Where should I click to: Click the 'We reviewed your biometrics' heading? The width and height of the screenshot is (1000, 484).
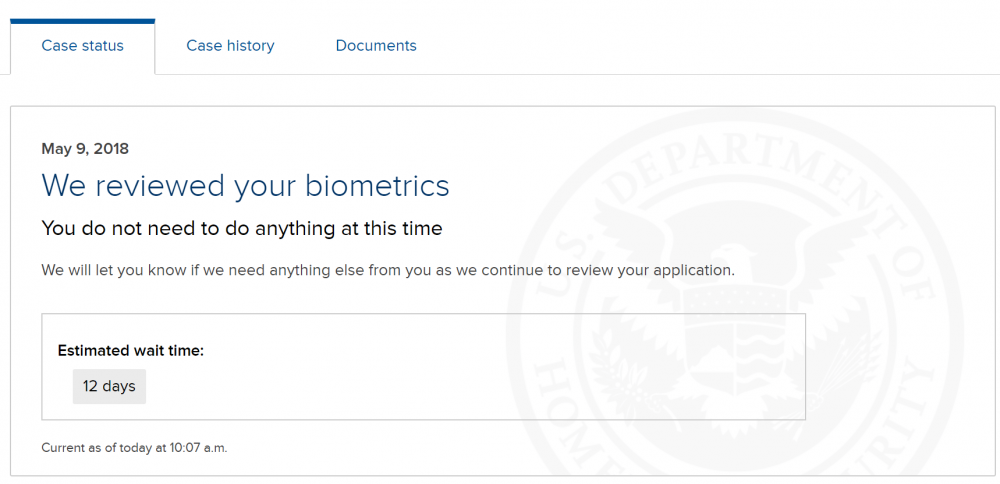[246, 186]
